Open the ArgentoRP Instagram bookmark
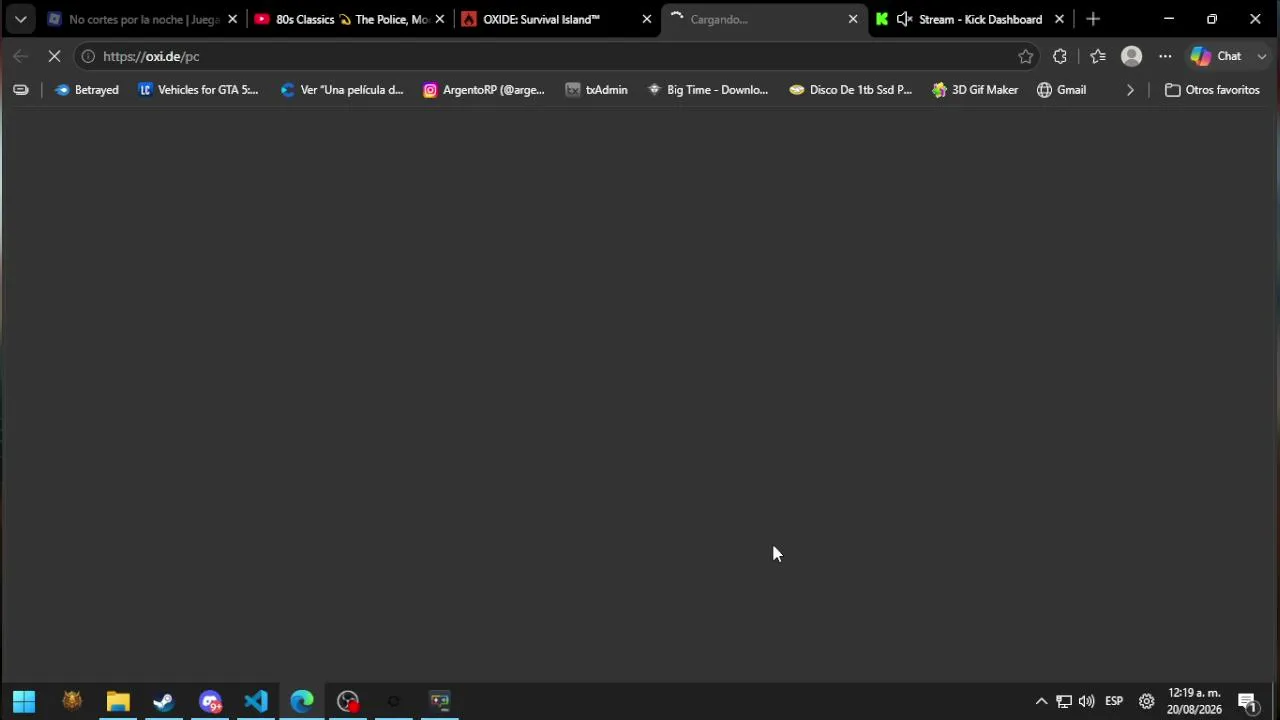1280x720 pixels. click(484, 90)
